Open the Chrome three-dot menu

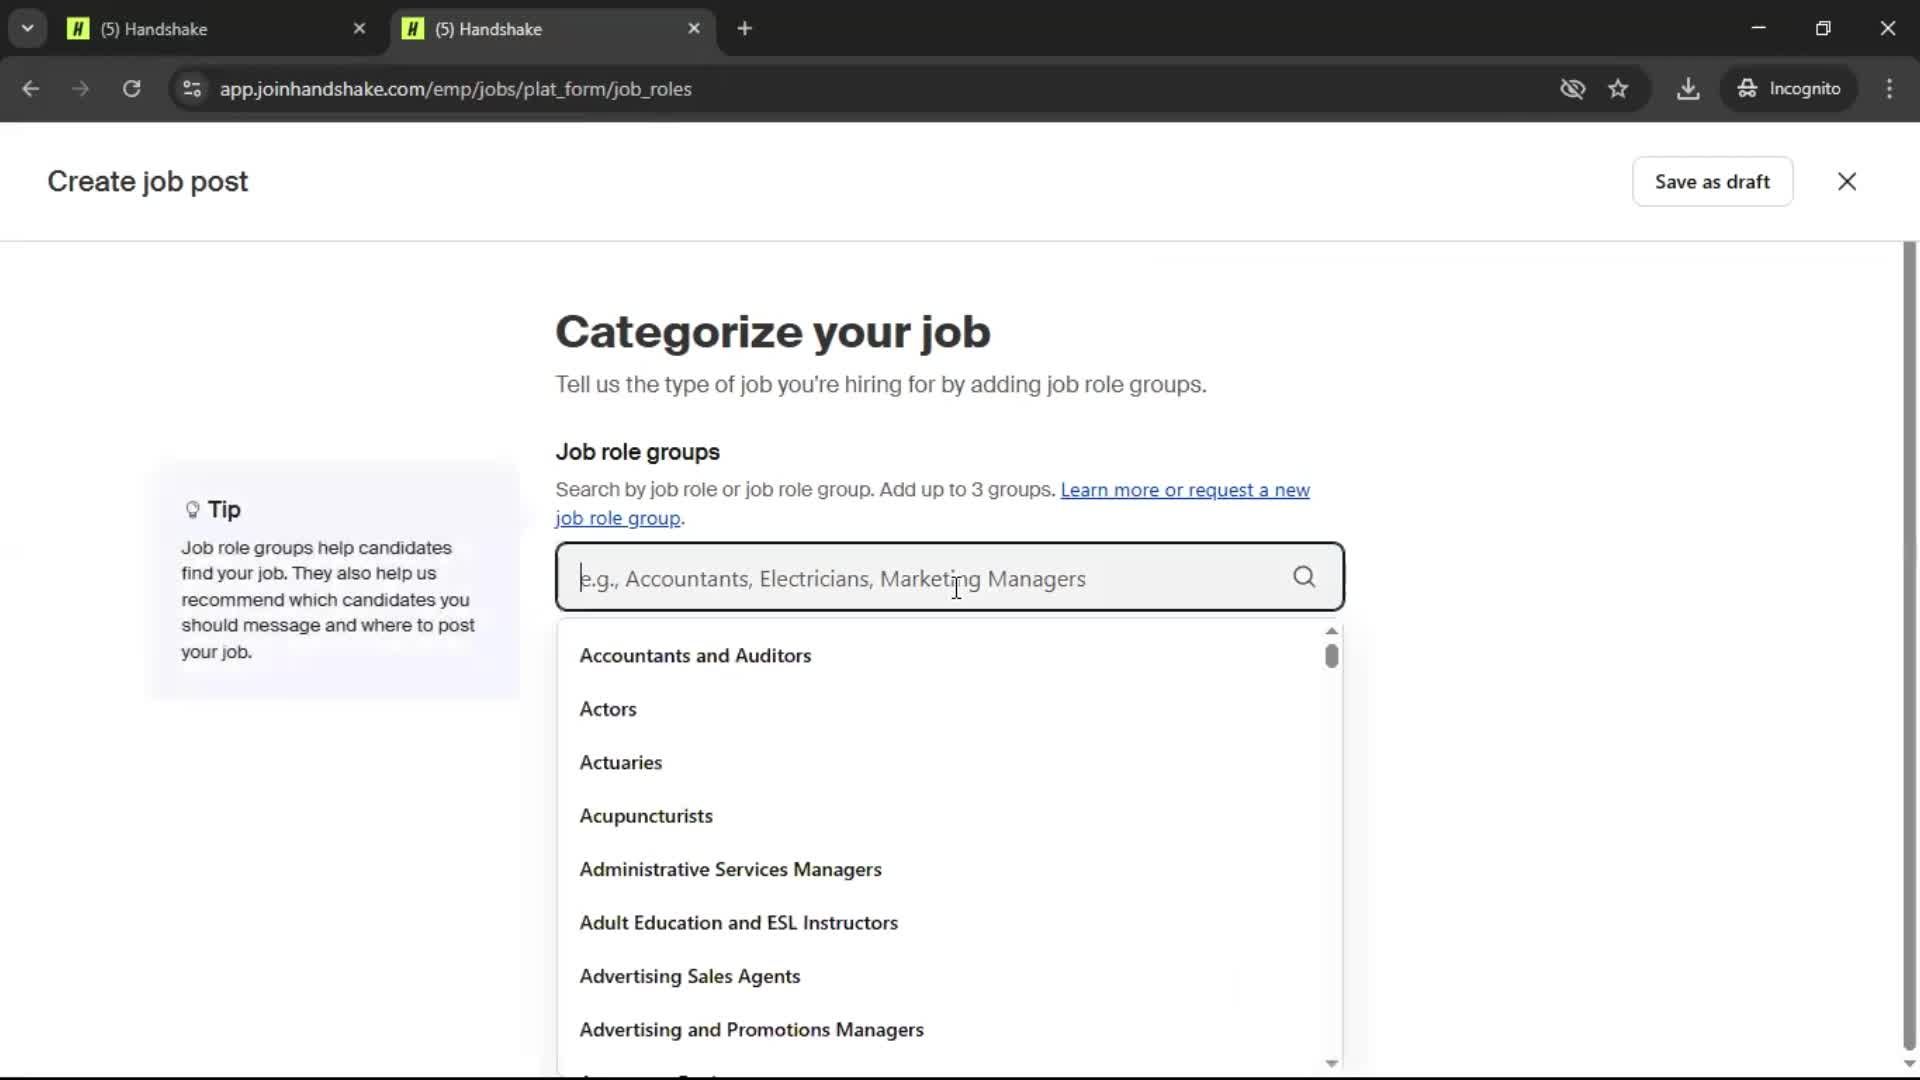(x=1889, y=89)
